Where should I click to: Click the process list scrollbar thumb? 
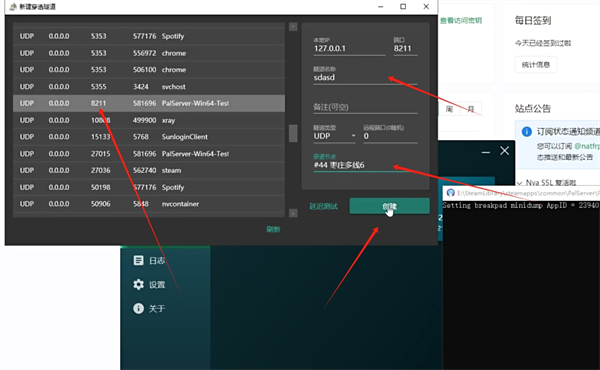293,133
